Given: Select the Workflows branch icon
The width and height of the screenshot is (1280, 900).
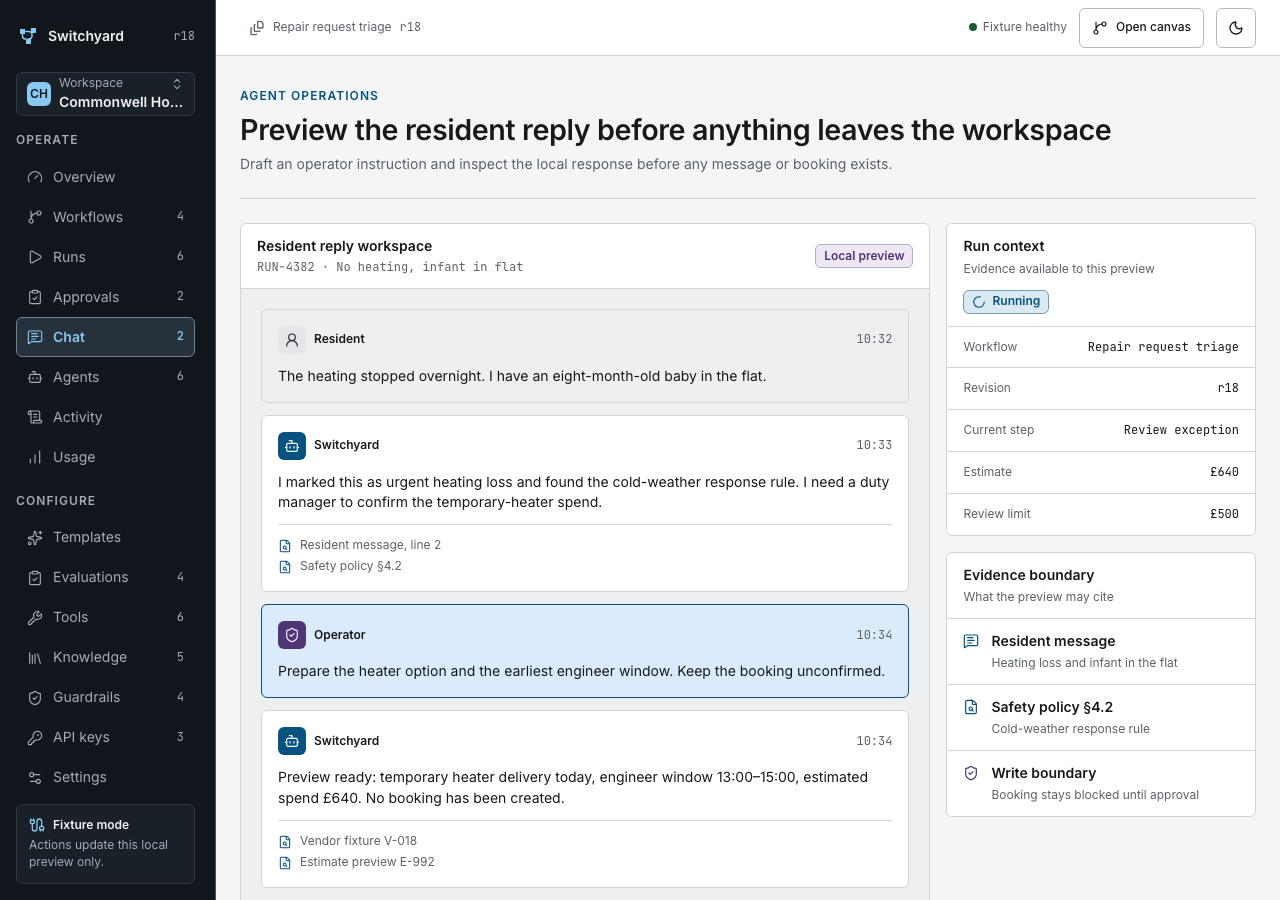Looking at the screenshot, I should 35,217.
